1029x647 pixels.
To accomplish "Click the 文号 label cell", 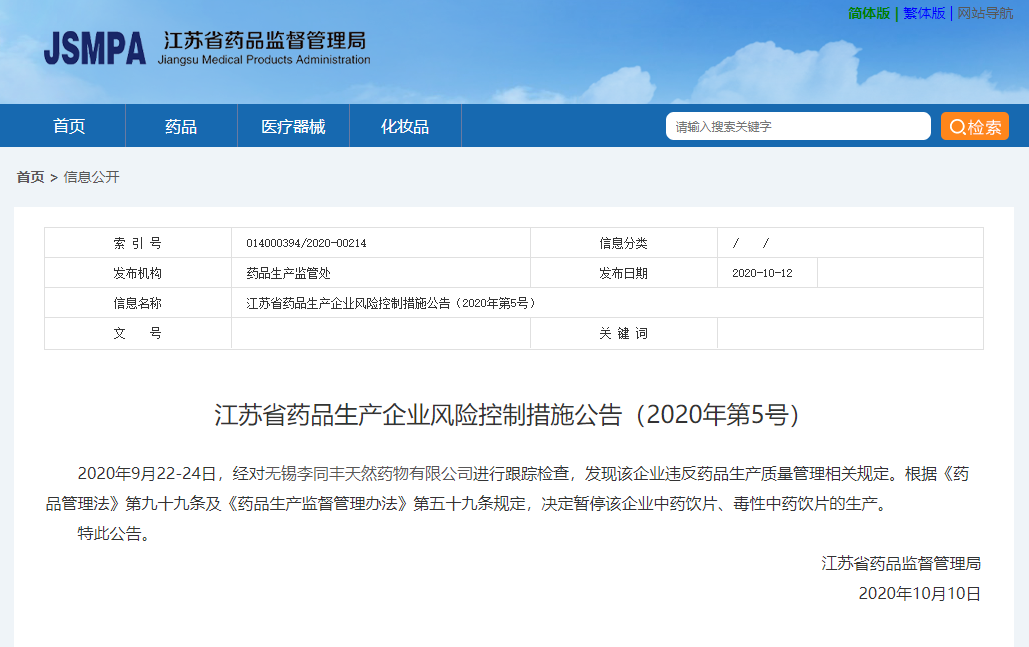I will click(x=138, y=333).
